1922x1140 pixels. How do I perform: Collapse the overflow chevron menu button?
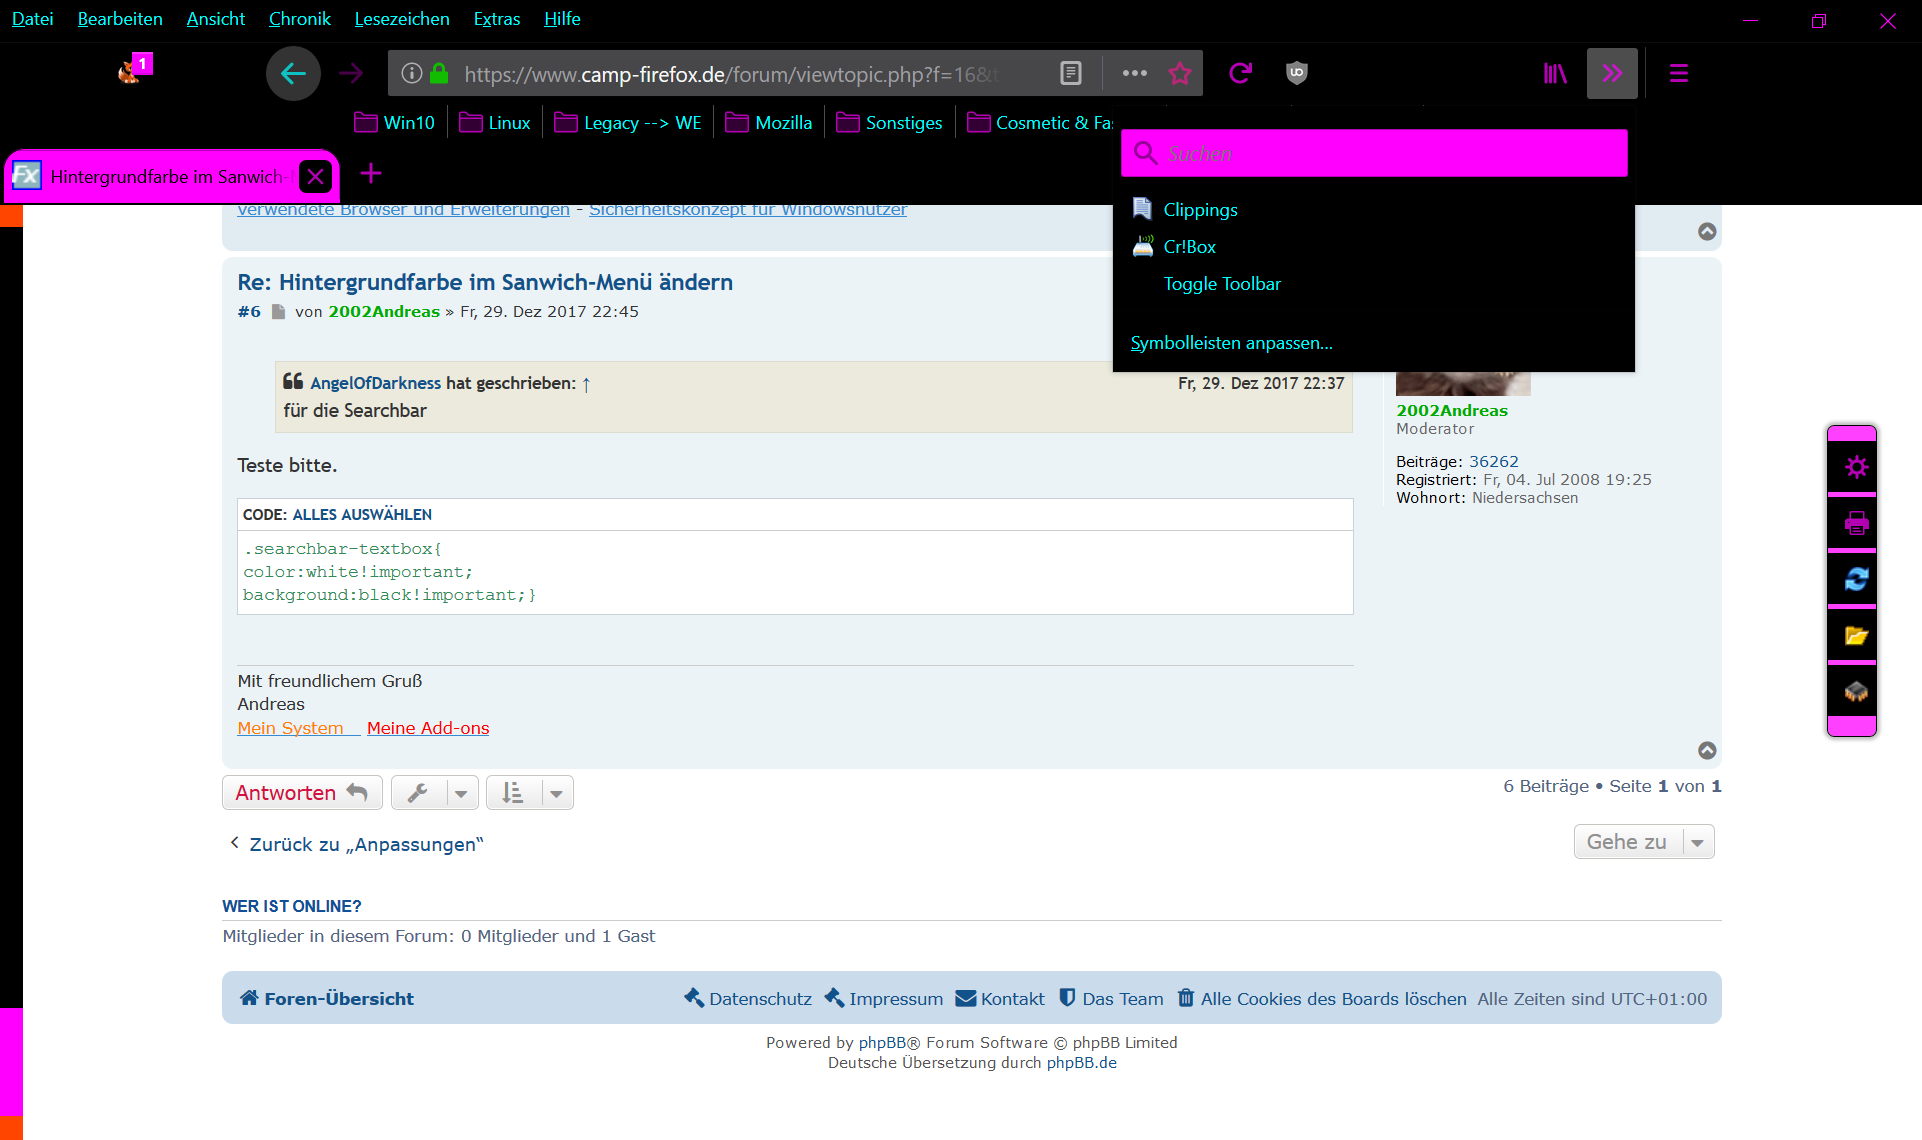pyautogui.click(x=1612, y=73)
